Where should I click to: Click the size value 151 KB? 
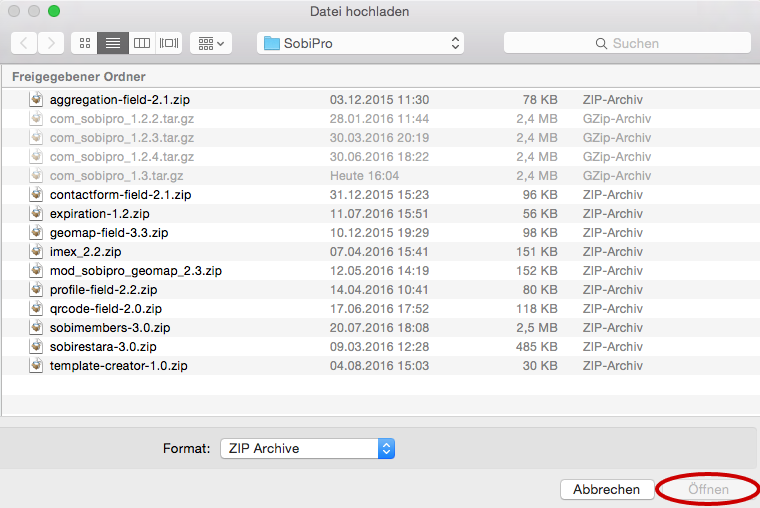(x=537, y=252)
